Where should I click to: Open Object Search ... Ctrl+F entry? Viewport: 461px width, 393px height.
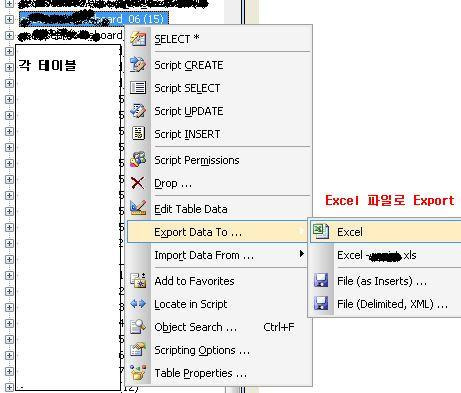(x=218, y=327)
